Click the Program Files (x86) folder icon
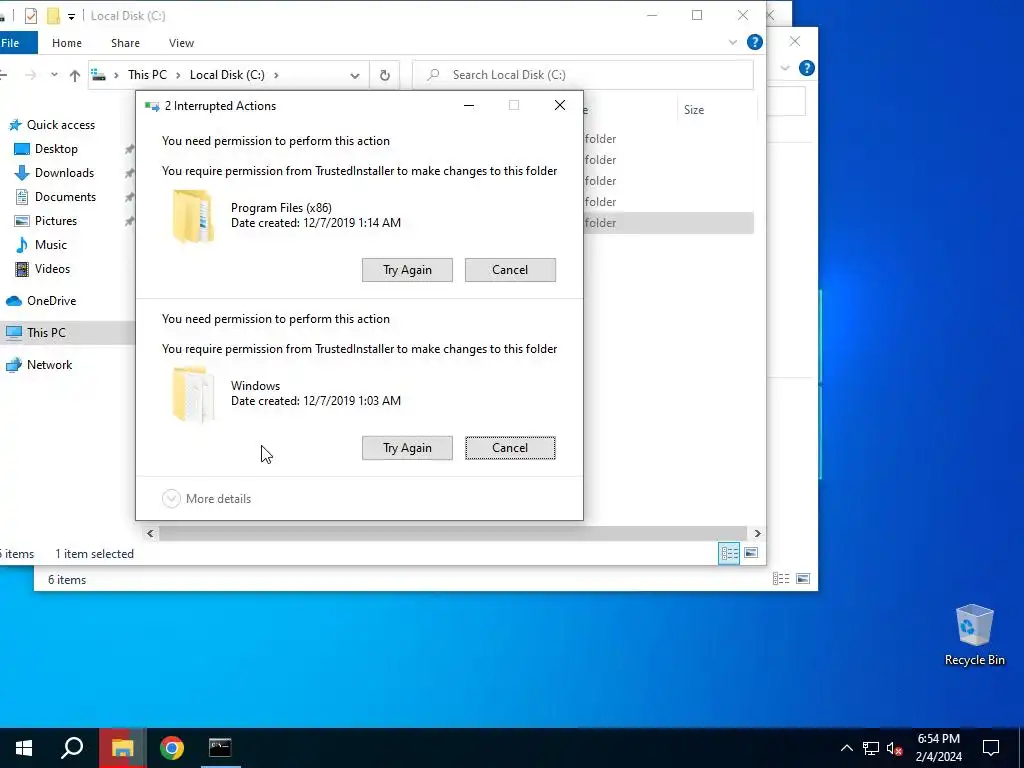 tap(193, 216)
